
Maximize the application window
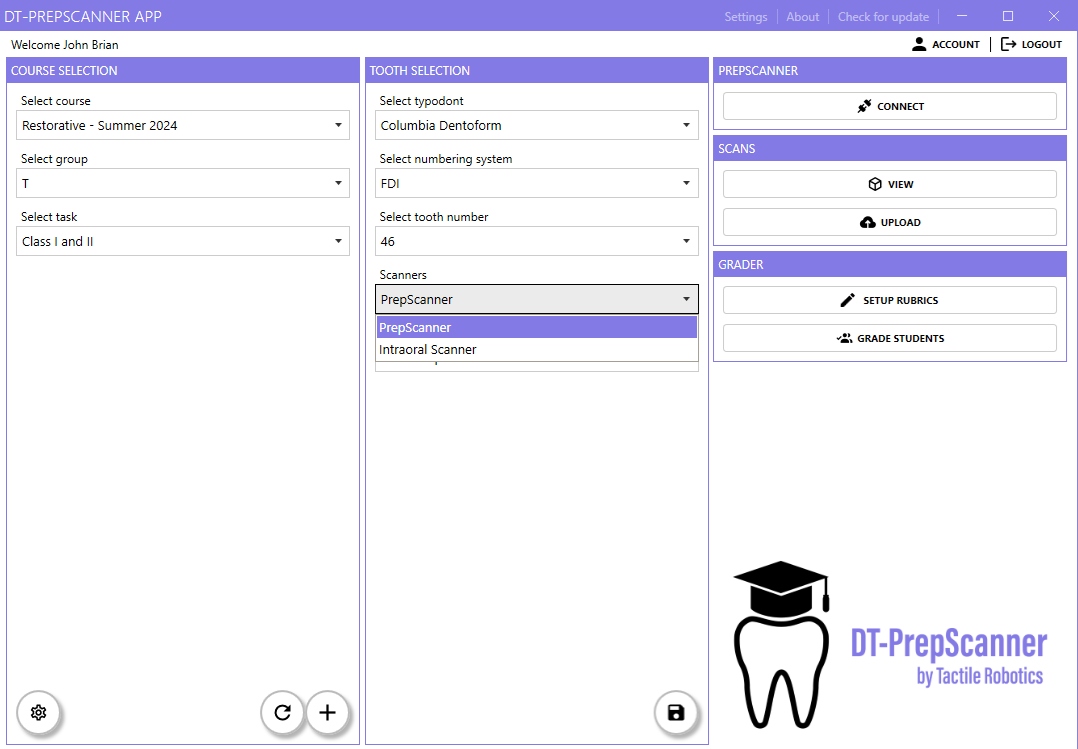(1008, 16)
